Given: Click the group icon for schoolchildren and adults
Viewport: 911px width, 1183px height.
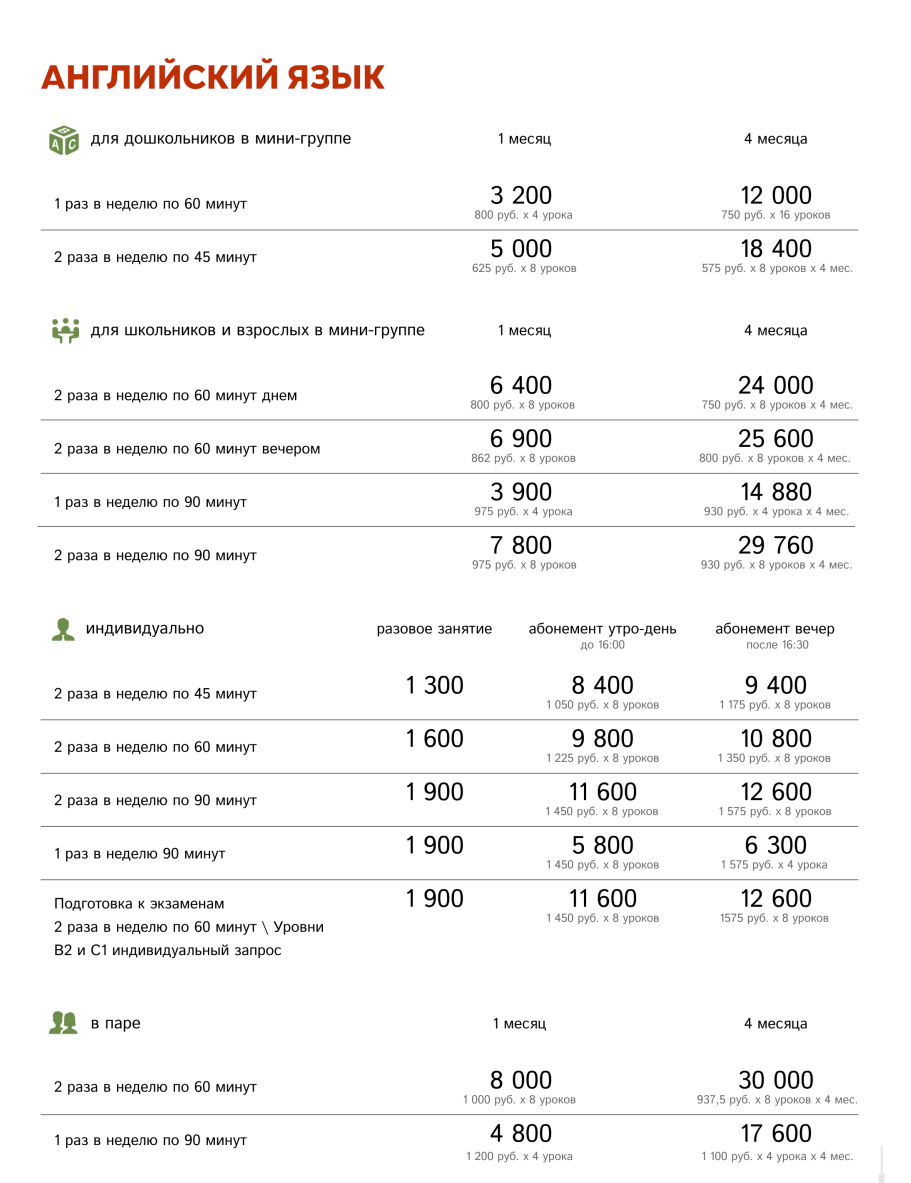Looking at the screenshot, I should pyautogui.click(x=64, y=330).
